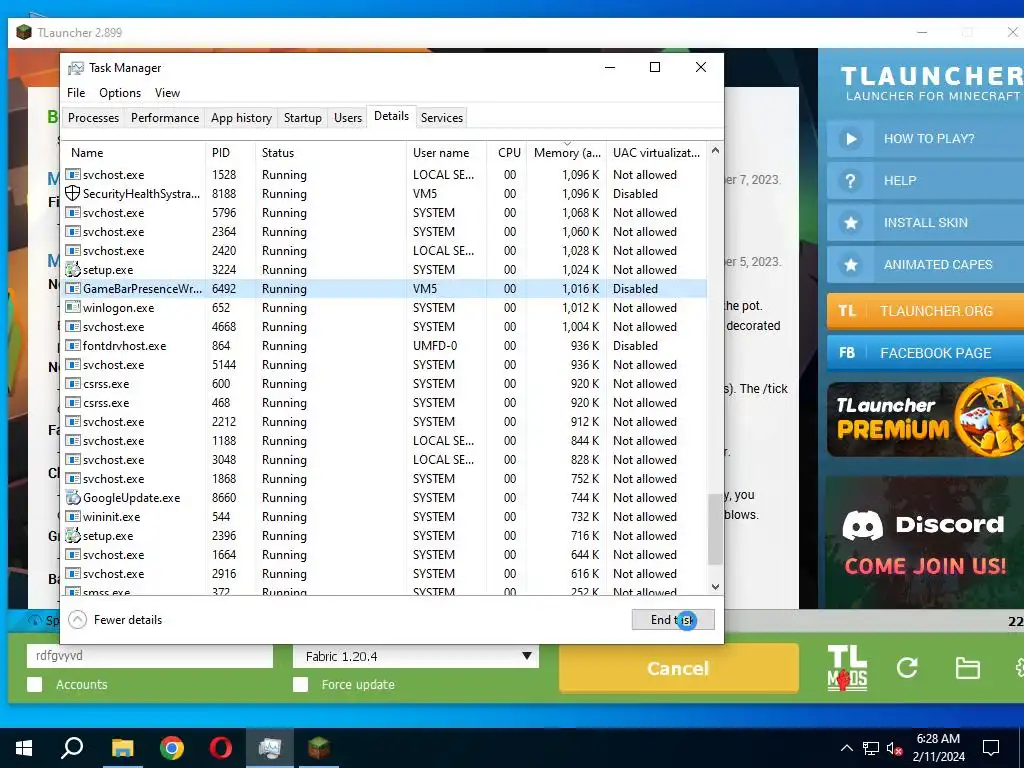Switch to Processes tab
Screen dimensions: 1024x768
[93, 118]
